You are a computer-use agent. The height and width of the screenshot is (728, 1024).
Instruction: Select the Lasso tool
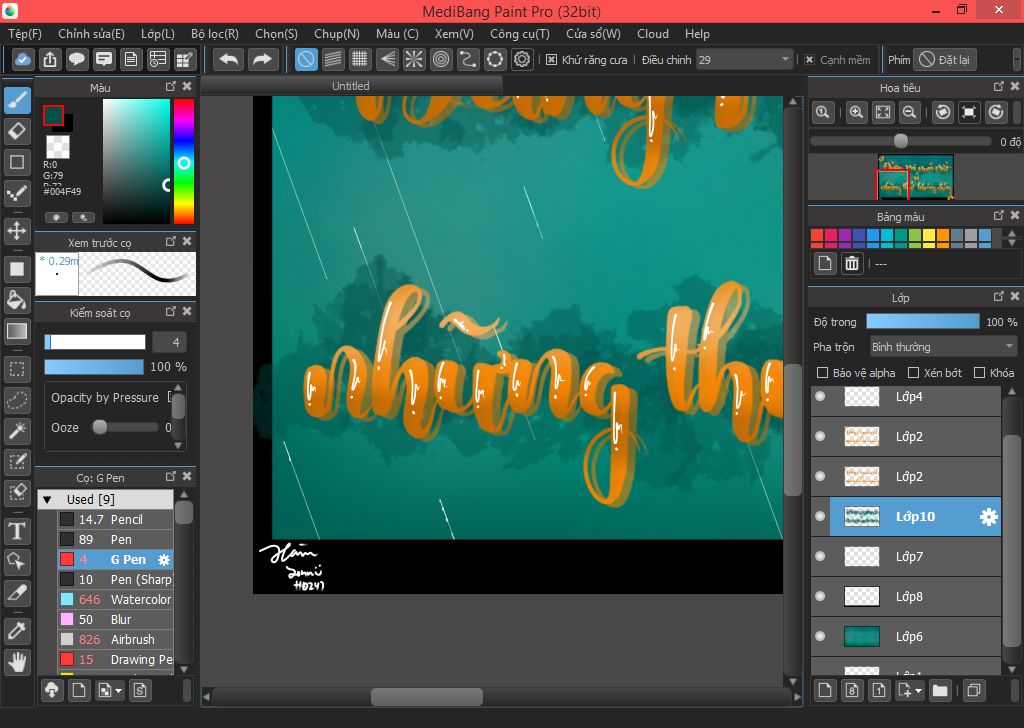pos(18,400)
